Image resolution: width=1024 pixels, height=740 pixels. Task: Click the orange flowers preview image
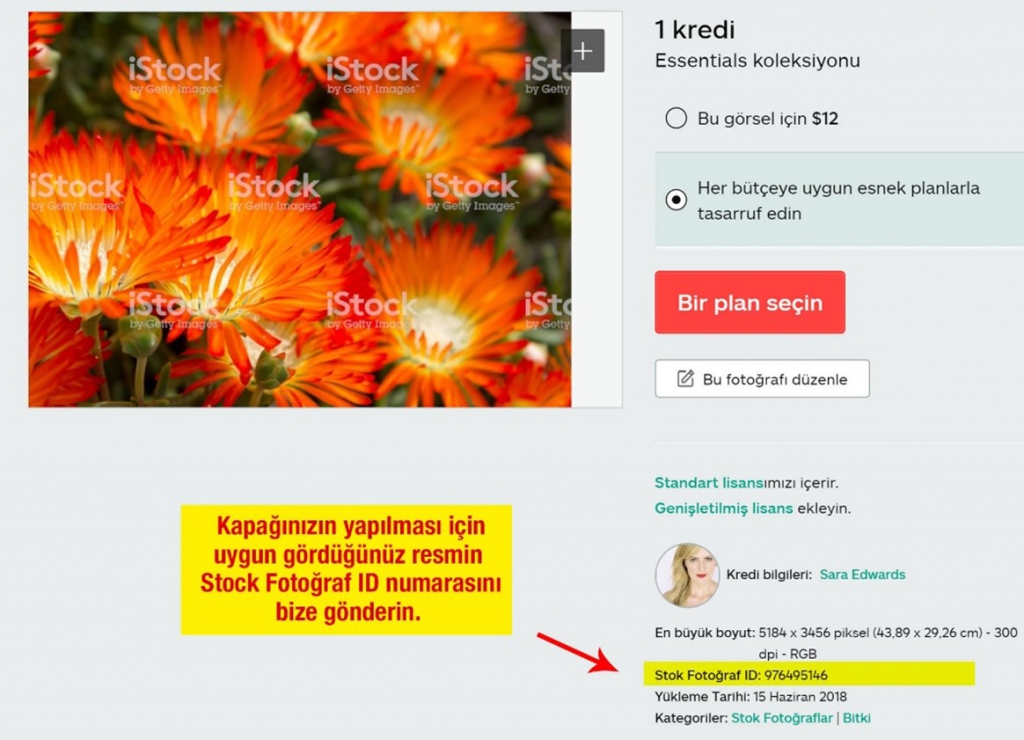pyautogui.click(x=300, y=210)
